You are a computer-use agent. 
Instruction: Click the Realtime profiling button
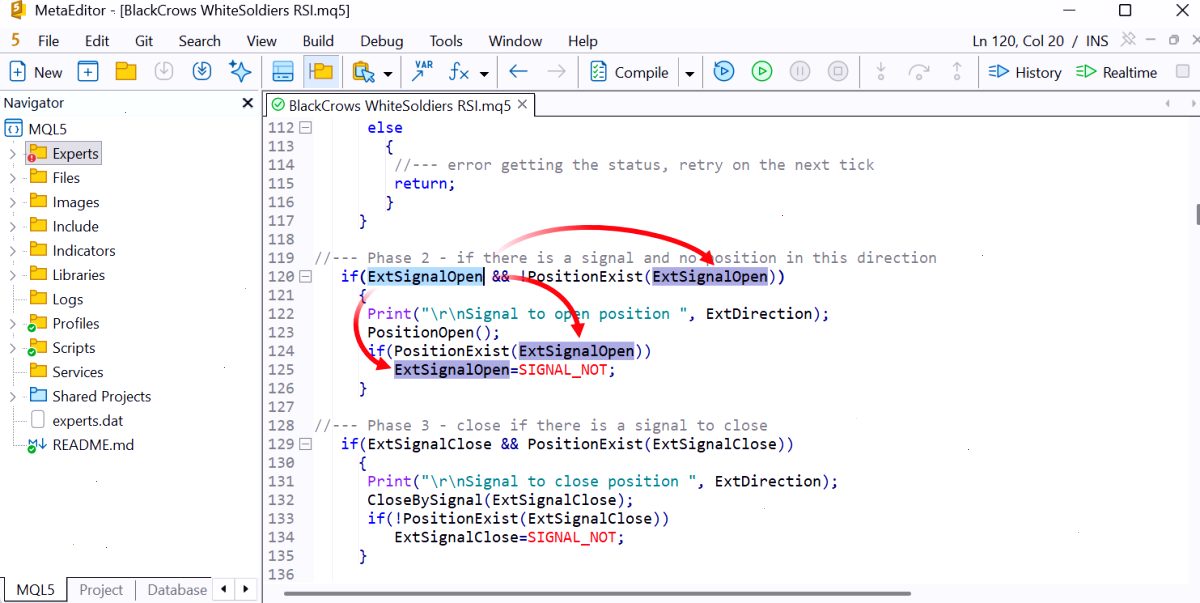pyautogui.click(x=1116, y=72)
